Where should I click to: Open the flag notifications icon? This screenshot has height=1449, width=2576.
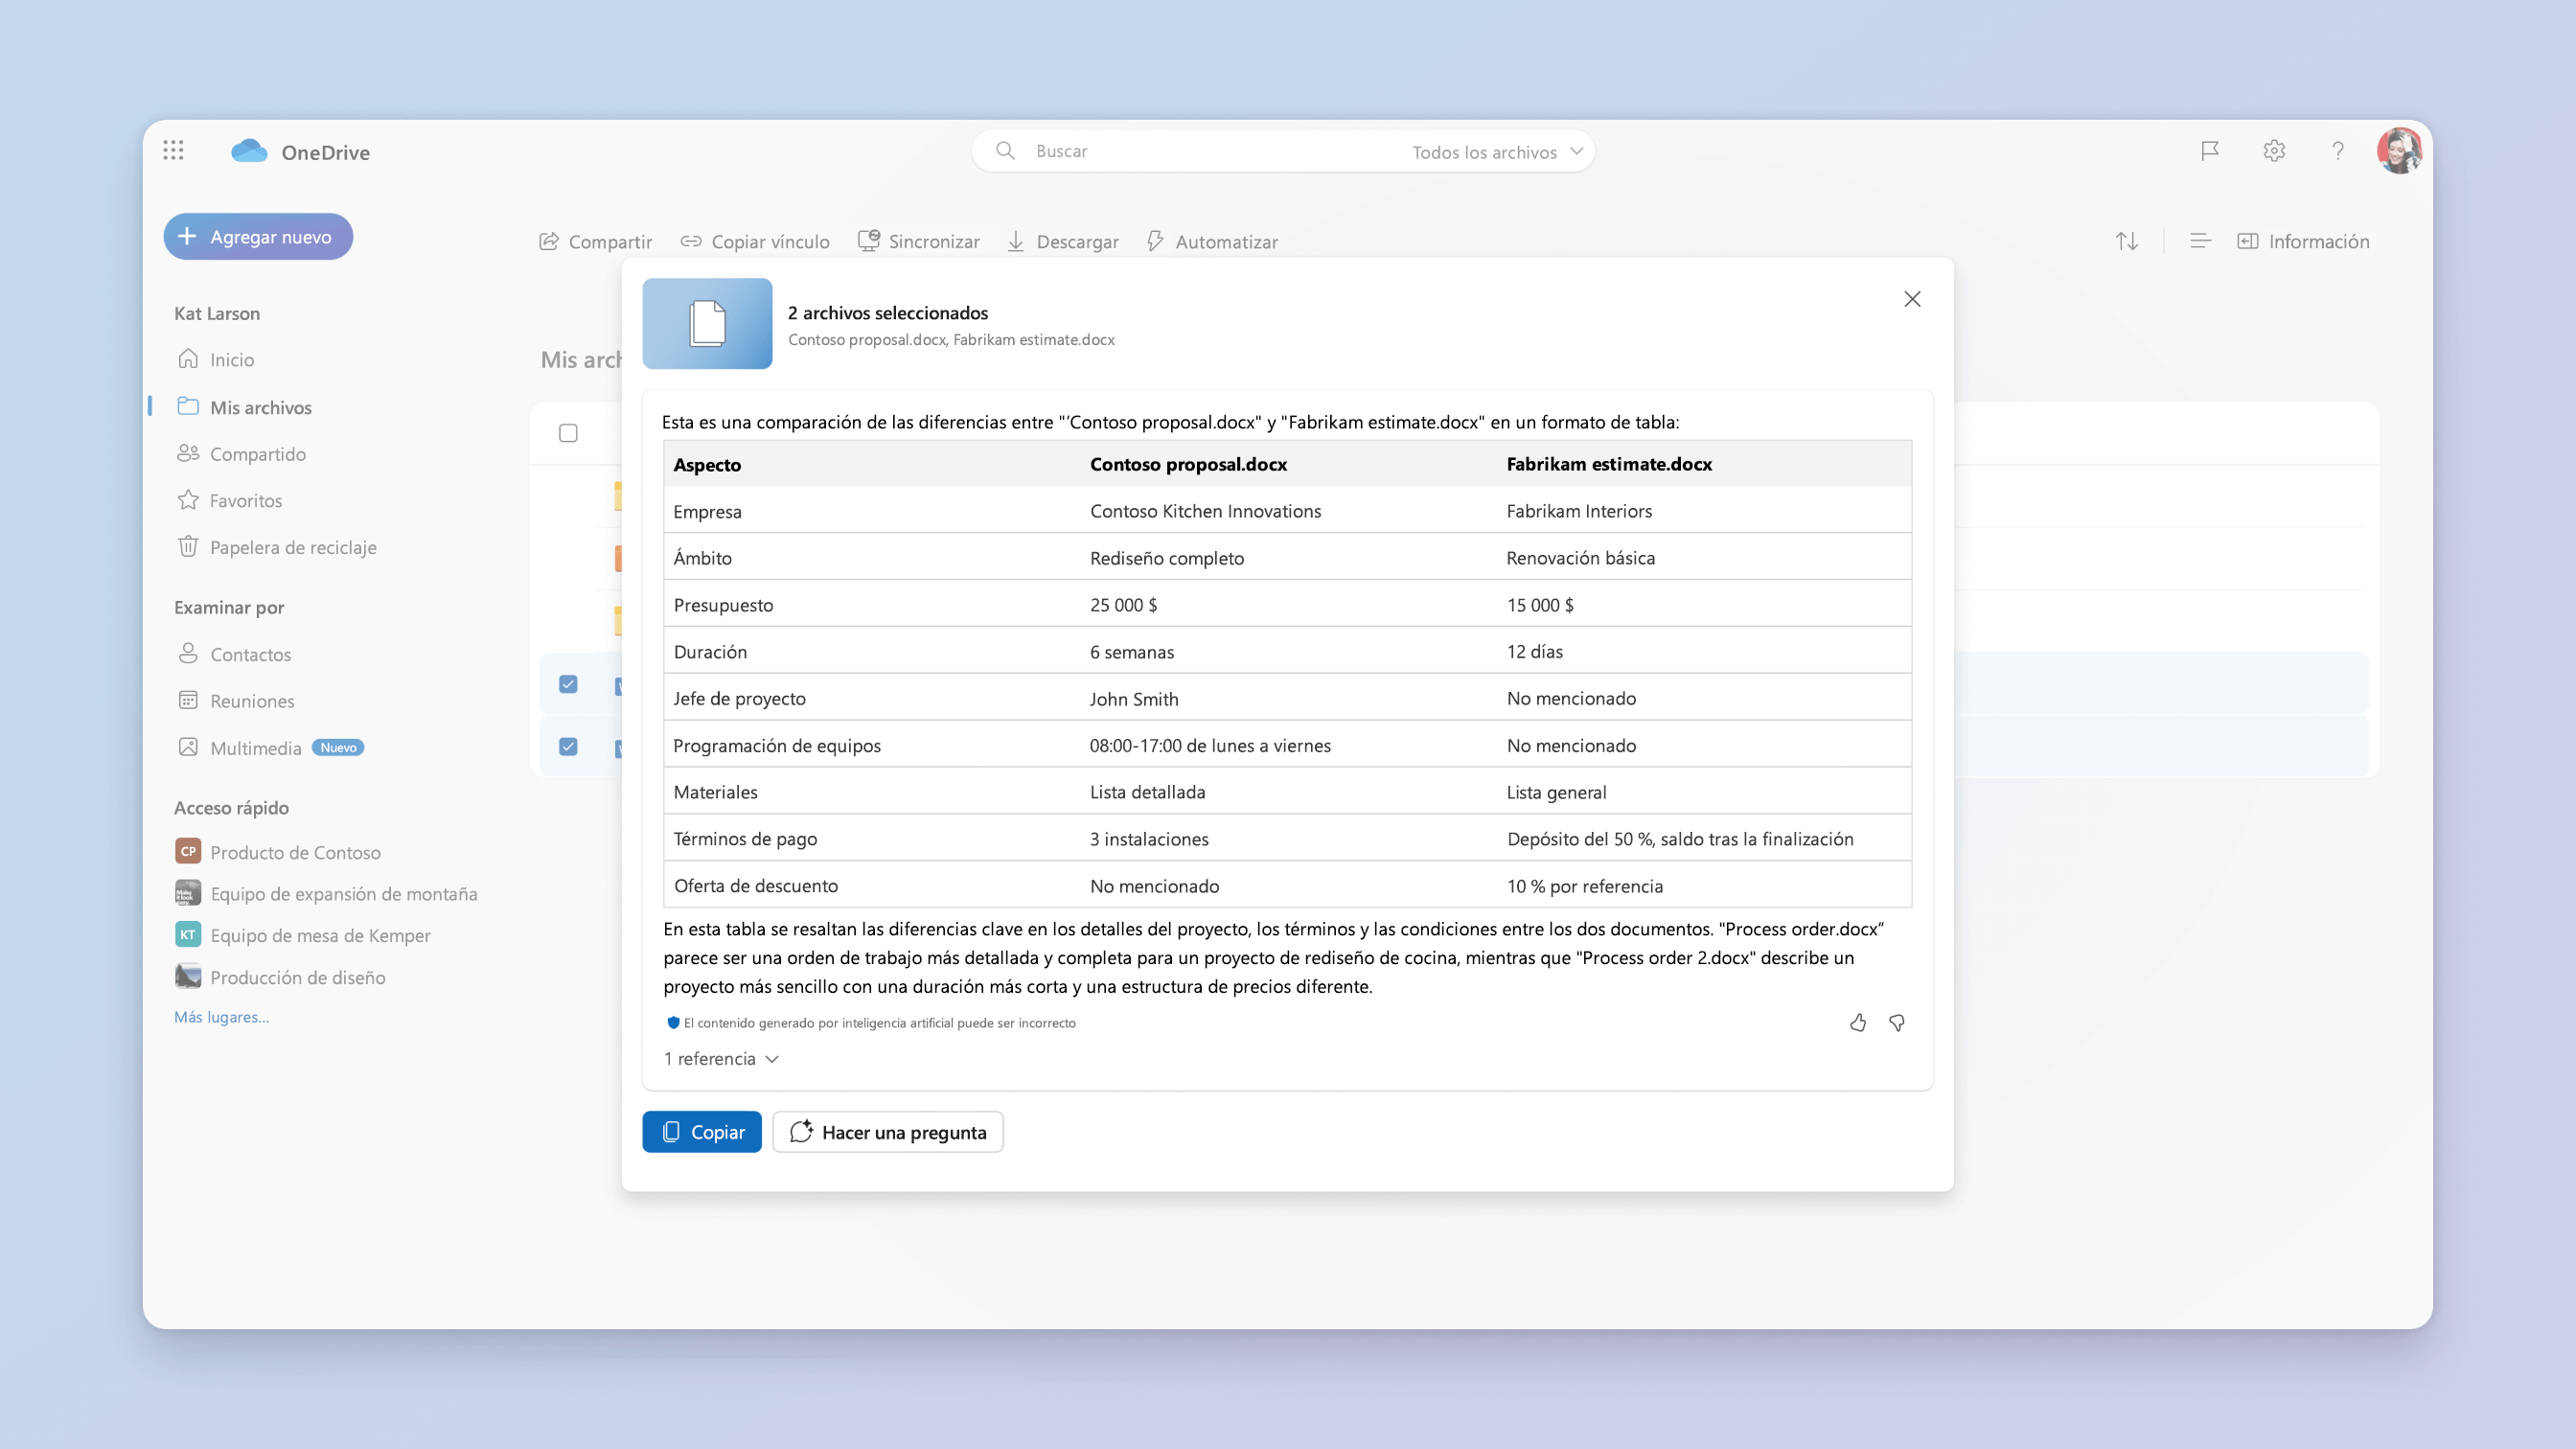click(2210, 151)
